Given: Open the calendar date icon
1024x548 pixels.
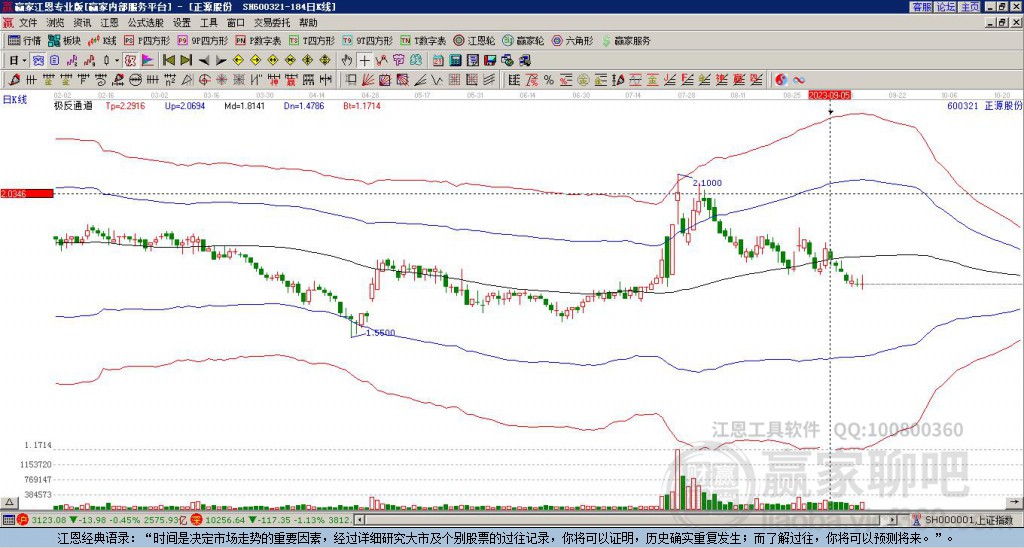Looking at the screenshot, I should 438,60.
